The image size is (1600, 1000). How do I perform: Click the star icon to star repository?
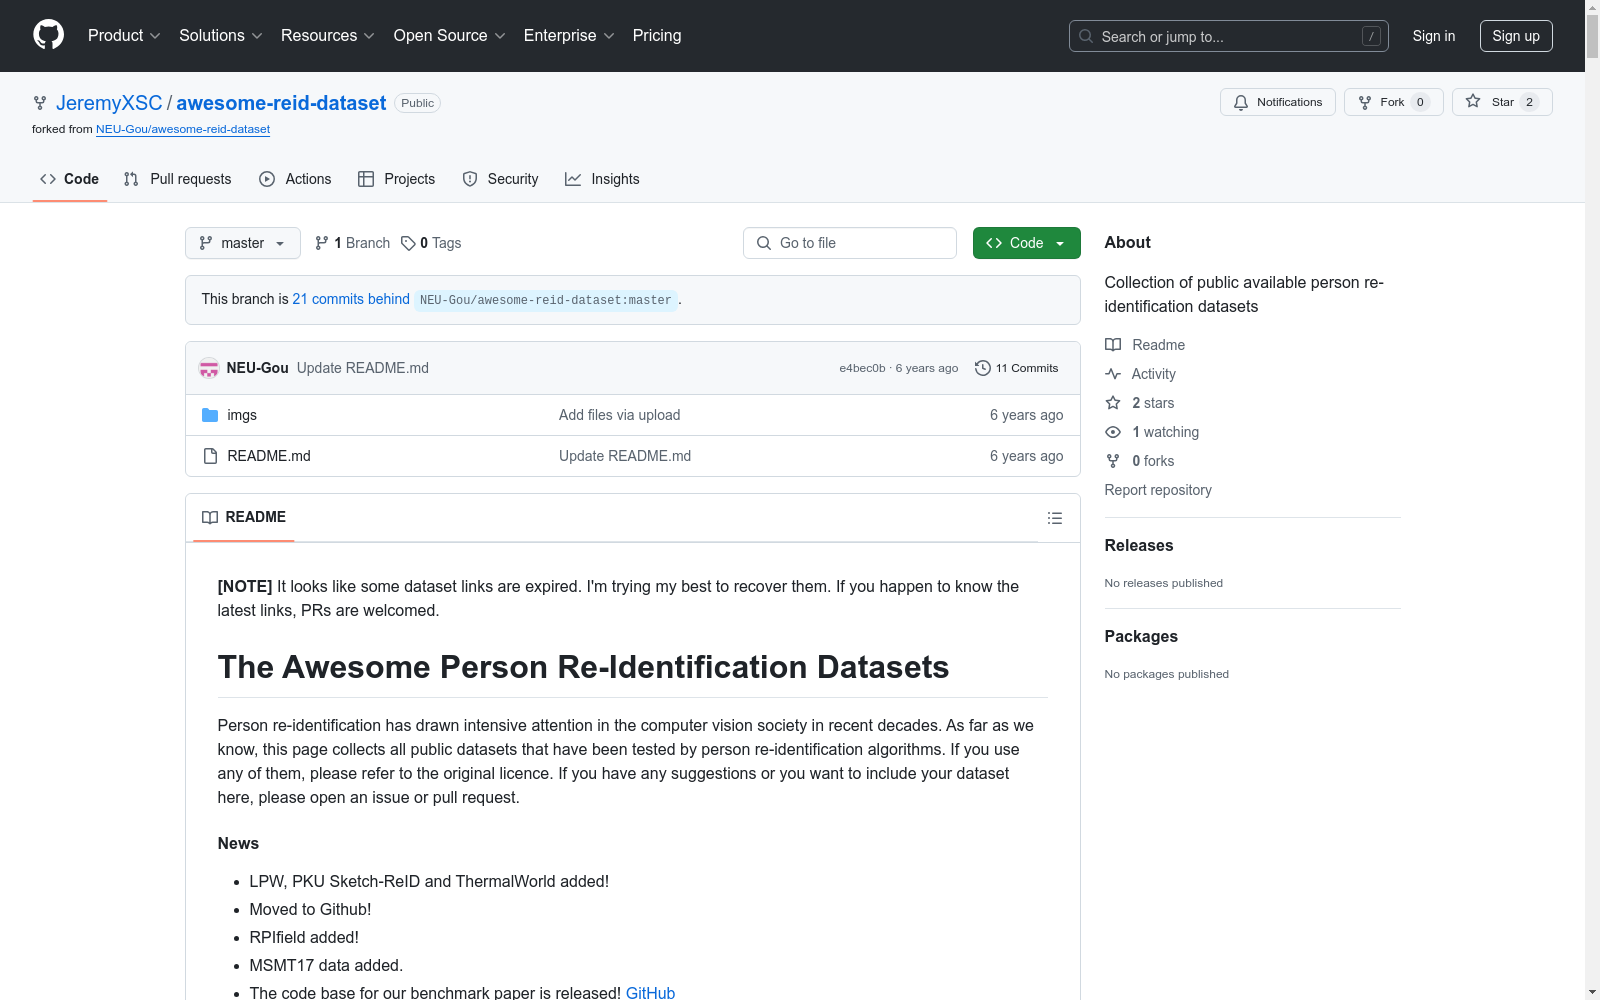[x=1473, y=101]
